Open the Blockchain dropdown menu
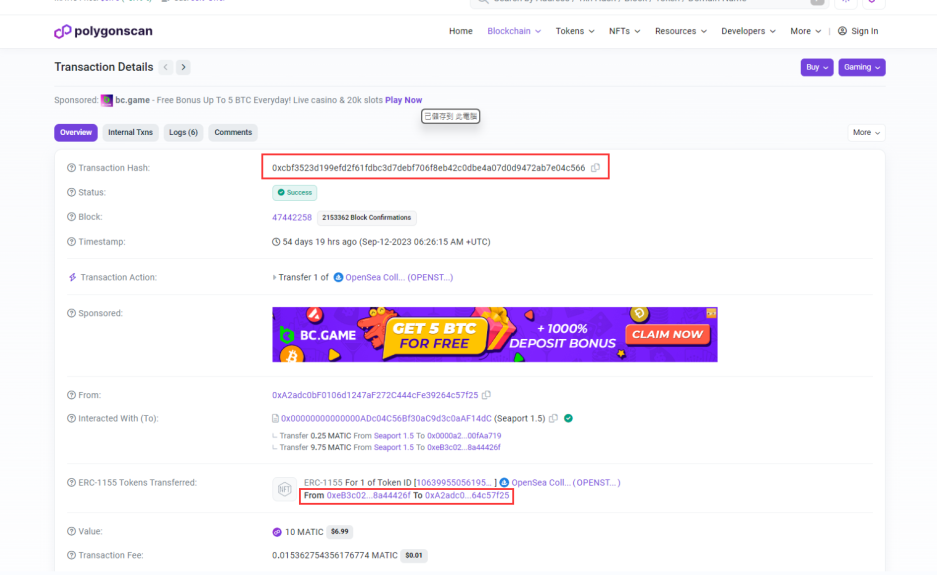Viewport: 937px width, 575px height. pos(514,31)
